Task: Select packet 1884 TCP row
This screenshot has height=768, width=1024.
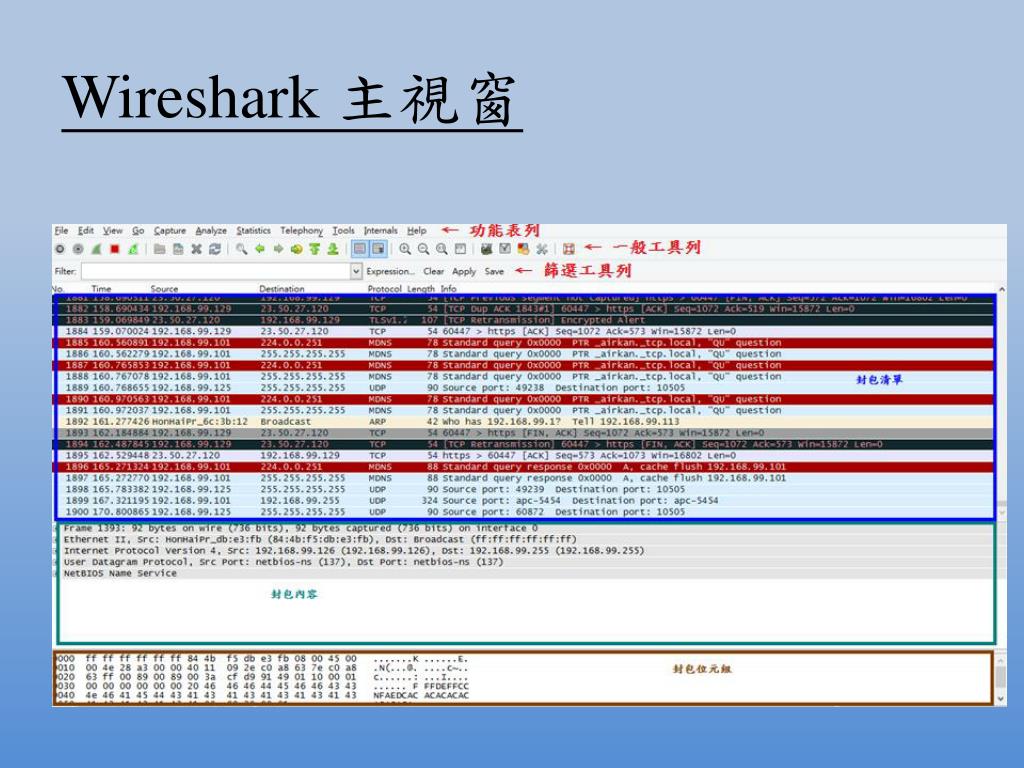Action: tap(525, 332)
